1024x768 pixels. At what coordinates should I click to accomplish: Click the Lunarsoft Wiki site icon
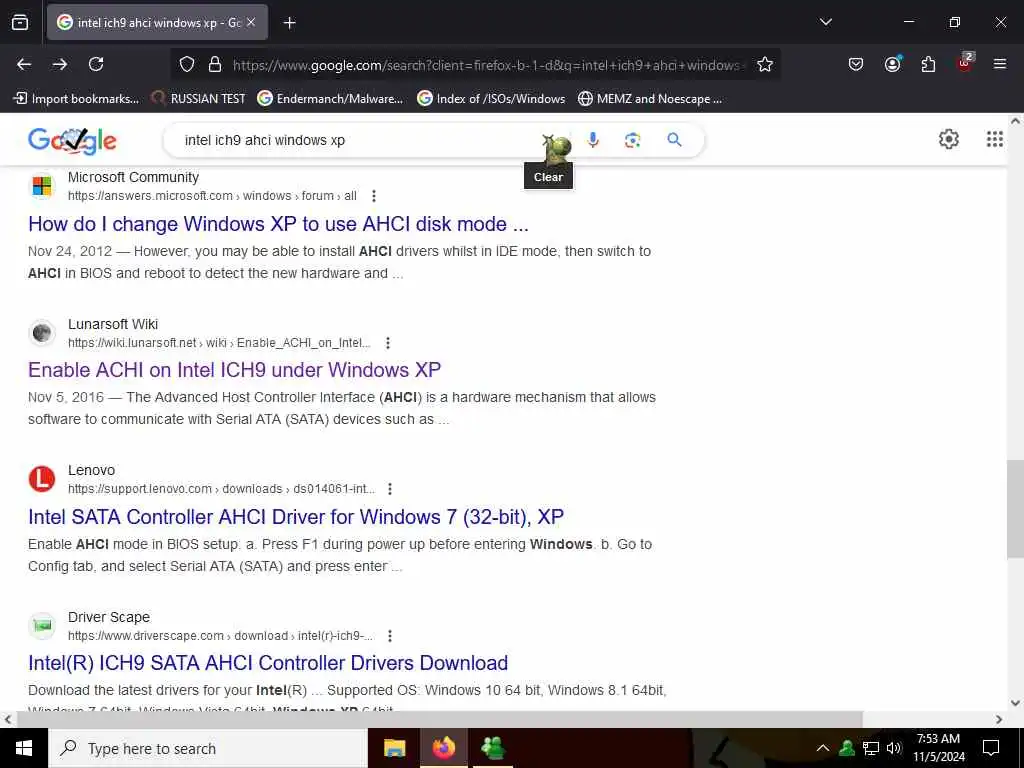[42, 333]
